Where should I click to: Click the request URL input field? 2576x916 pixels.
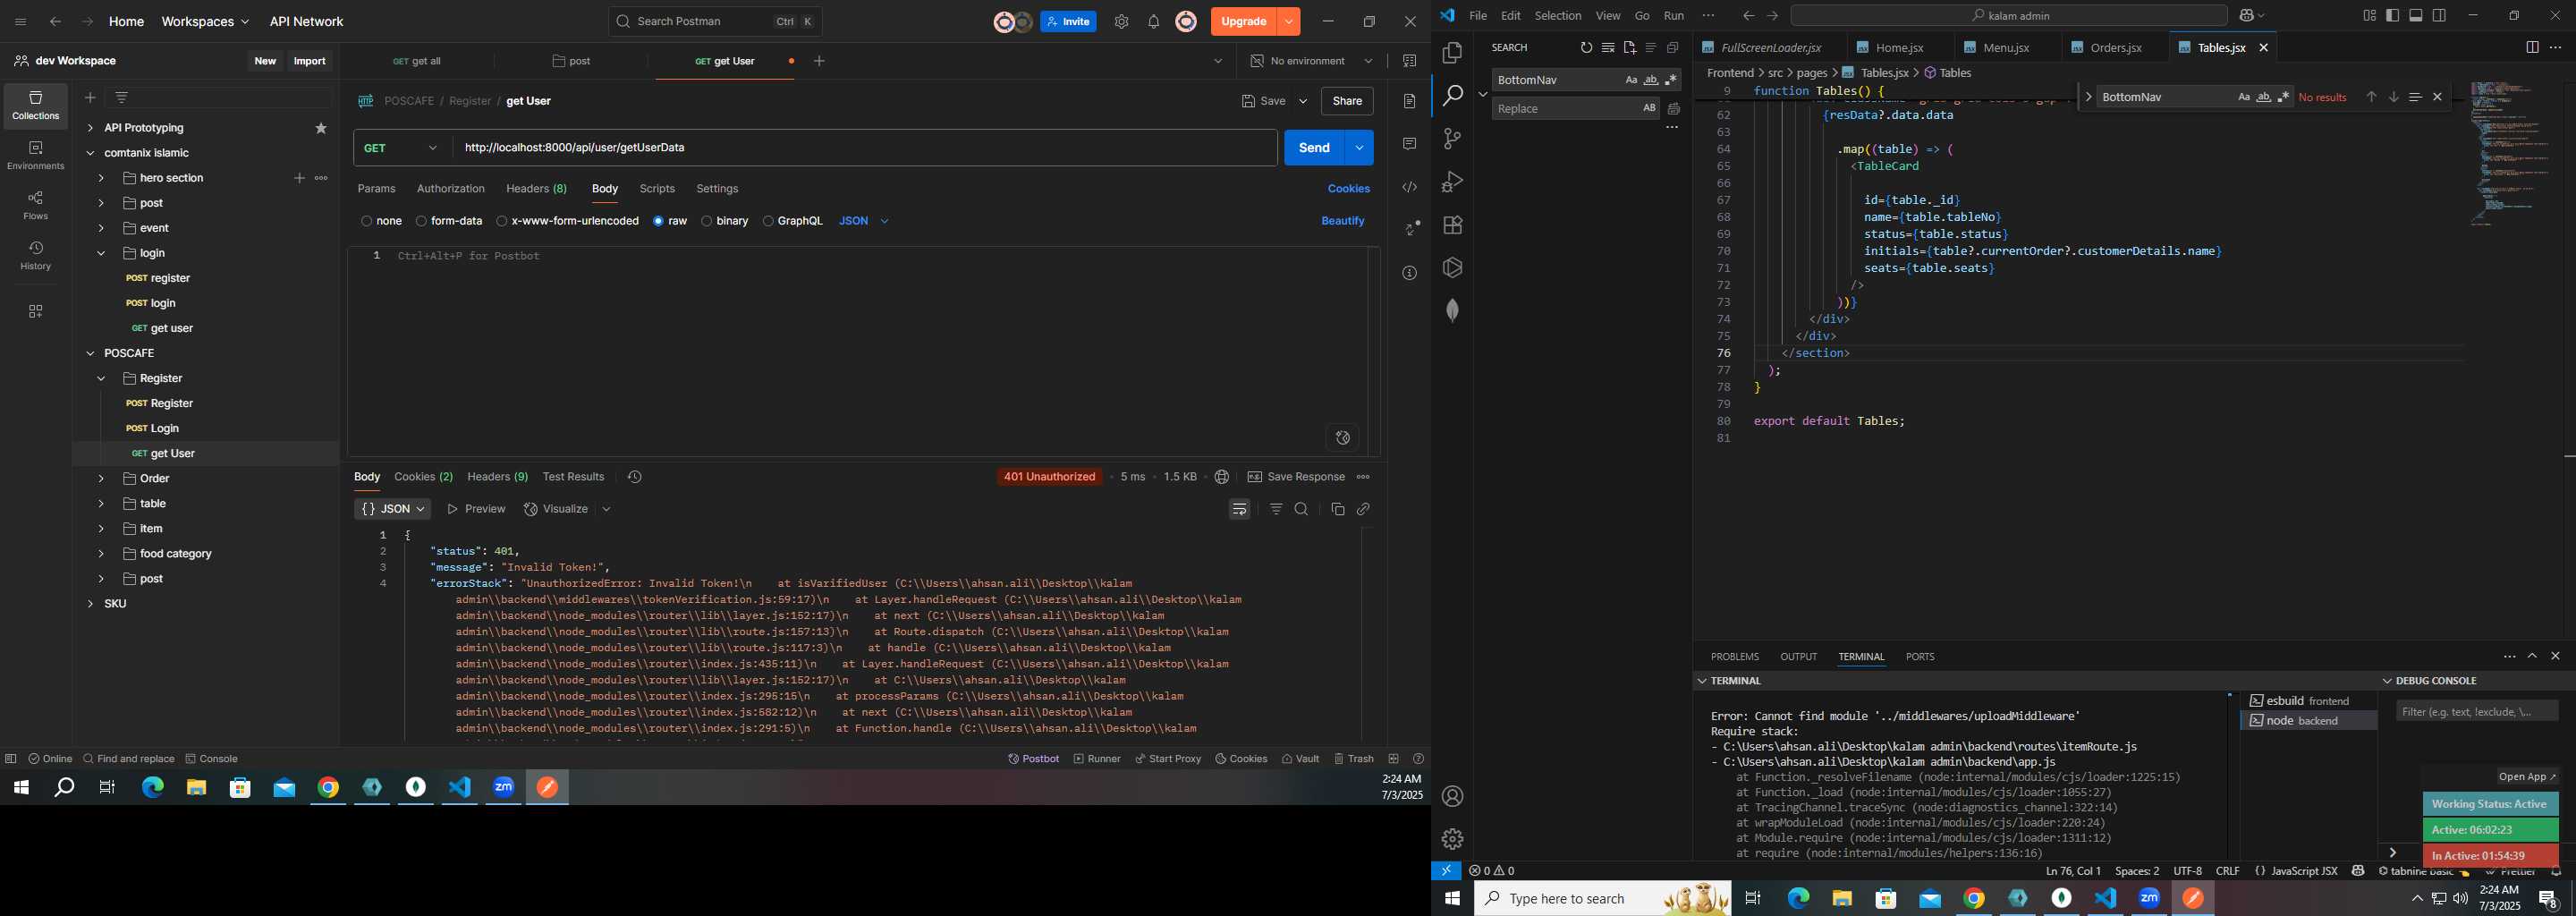click(x=866, y=148)
